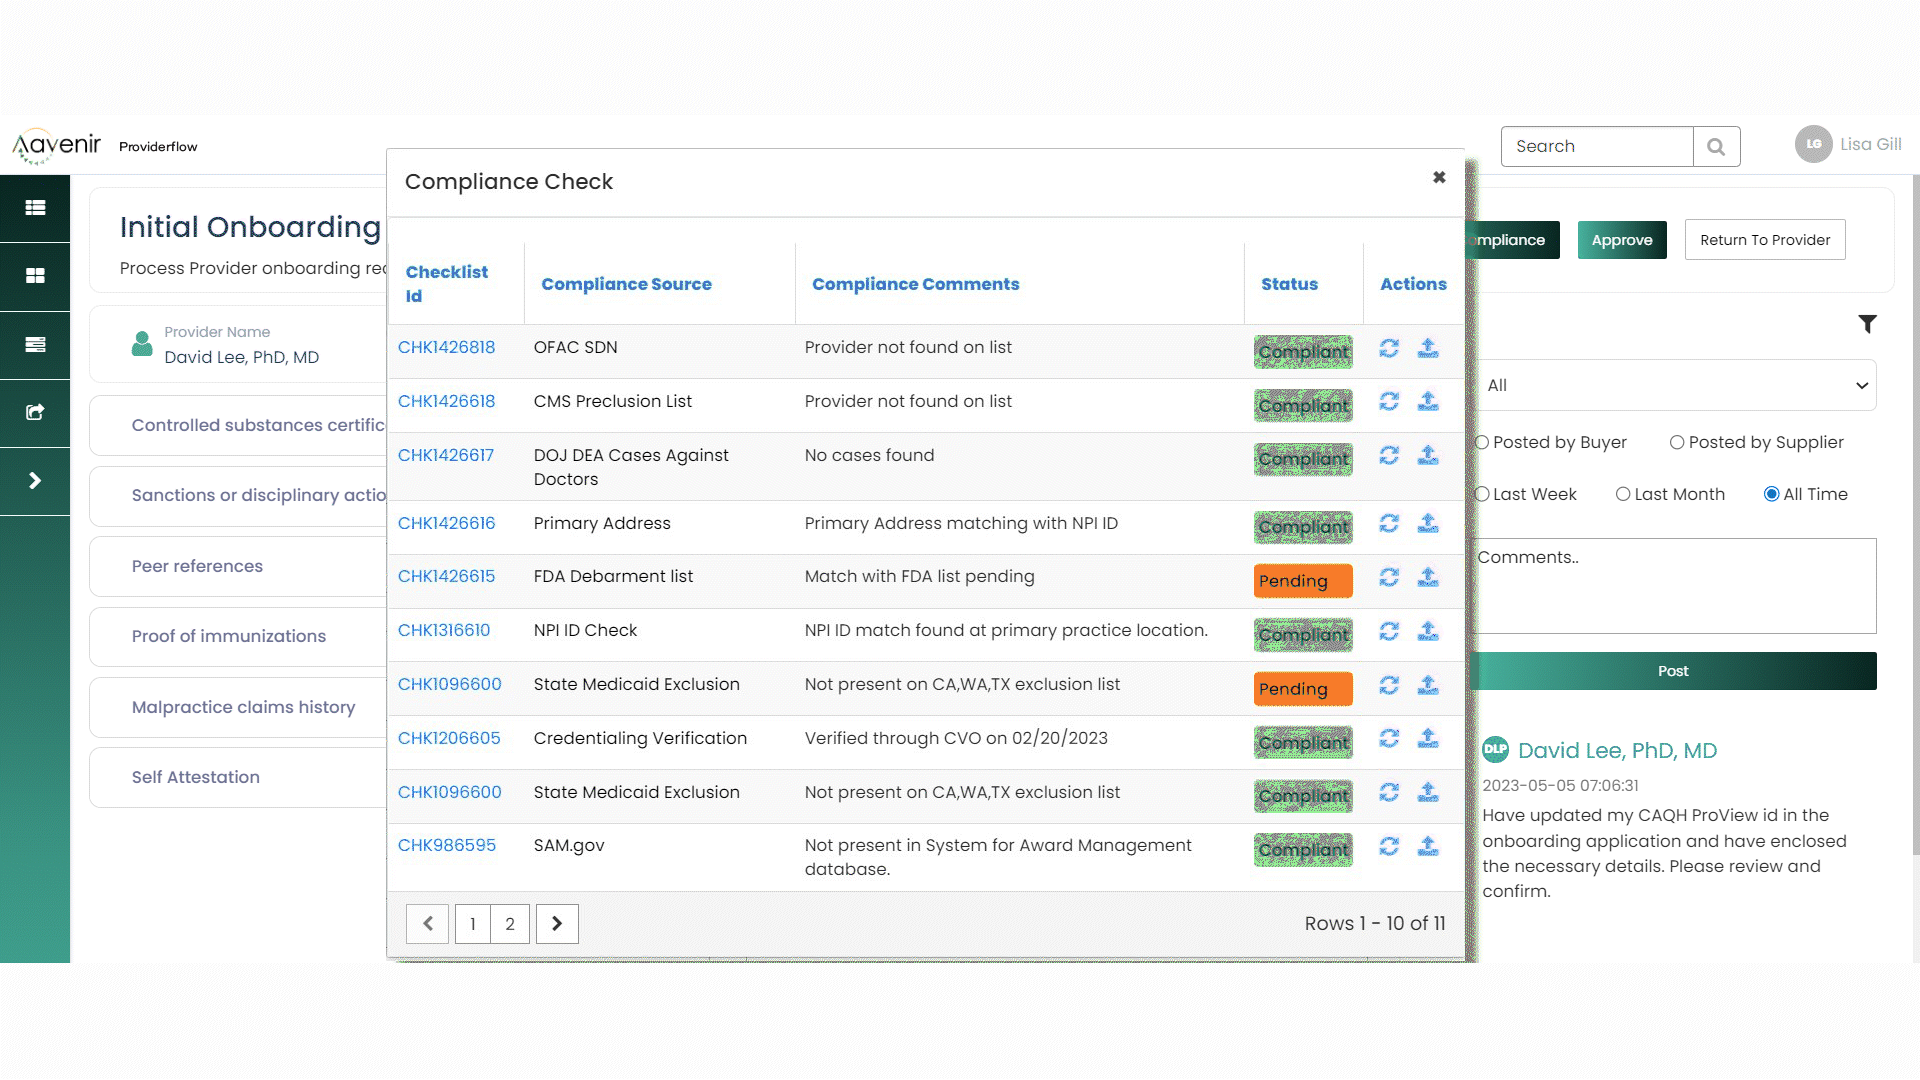
Task: Open the filter funnel icon
Action: (x=1867, y=324)
